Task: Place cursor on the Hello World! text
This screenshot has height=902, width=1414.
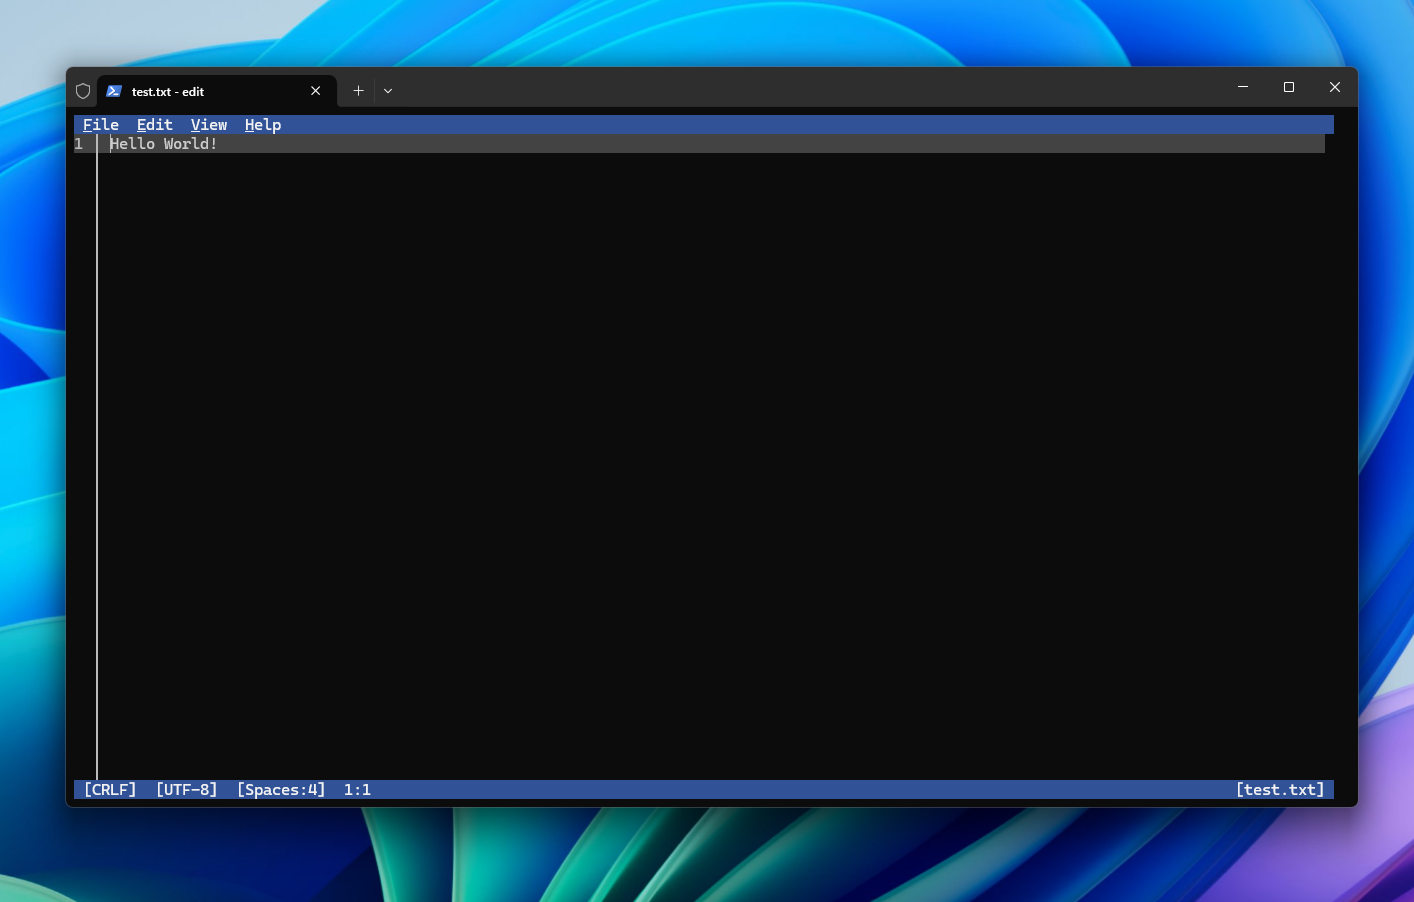Action: 163,143
